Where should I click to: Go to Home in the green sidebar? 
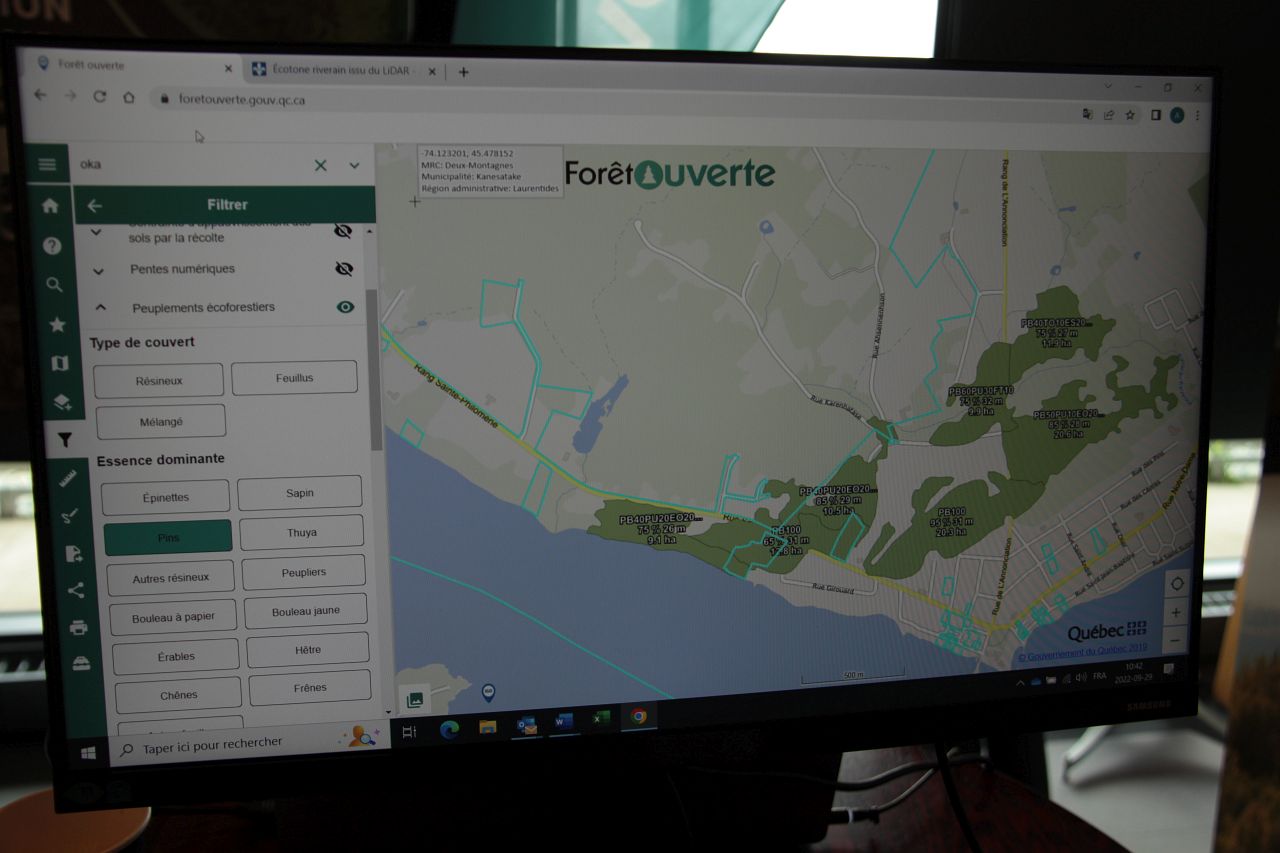[50, 205]
